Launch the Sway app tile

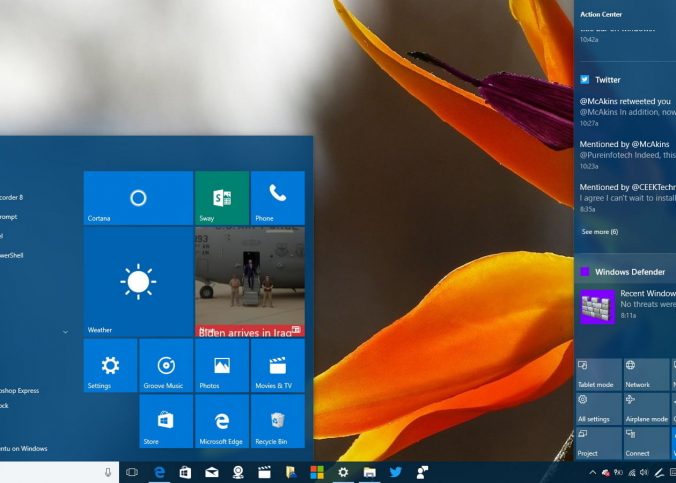[x=221, y=198]
